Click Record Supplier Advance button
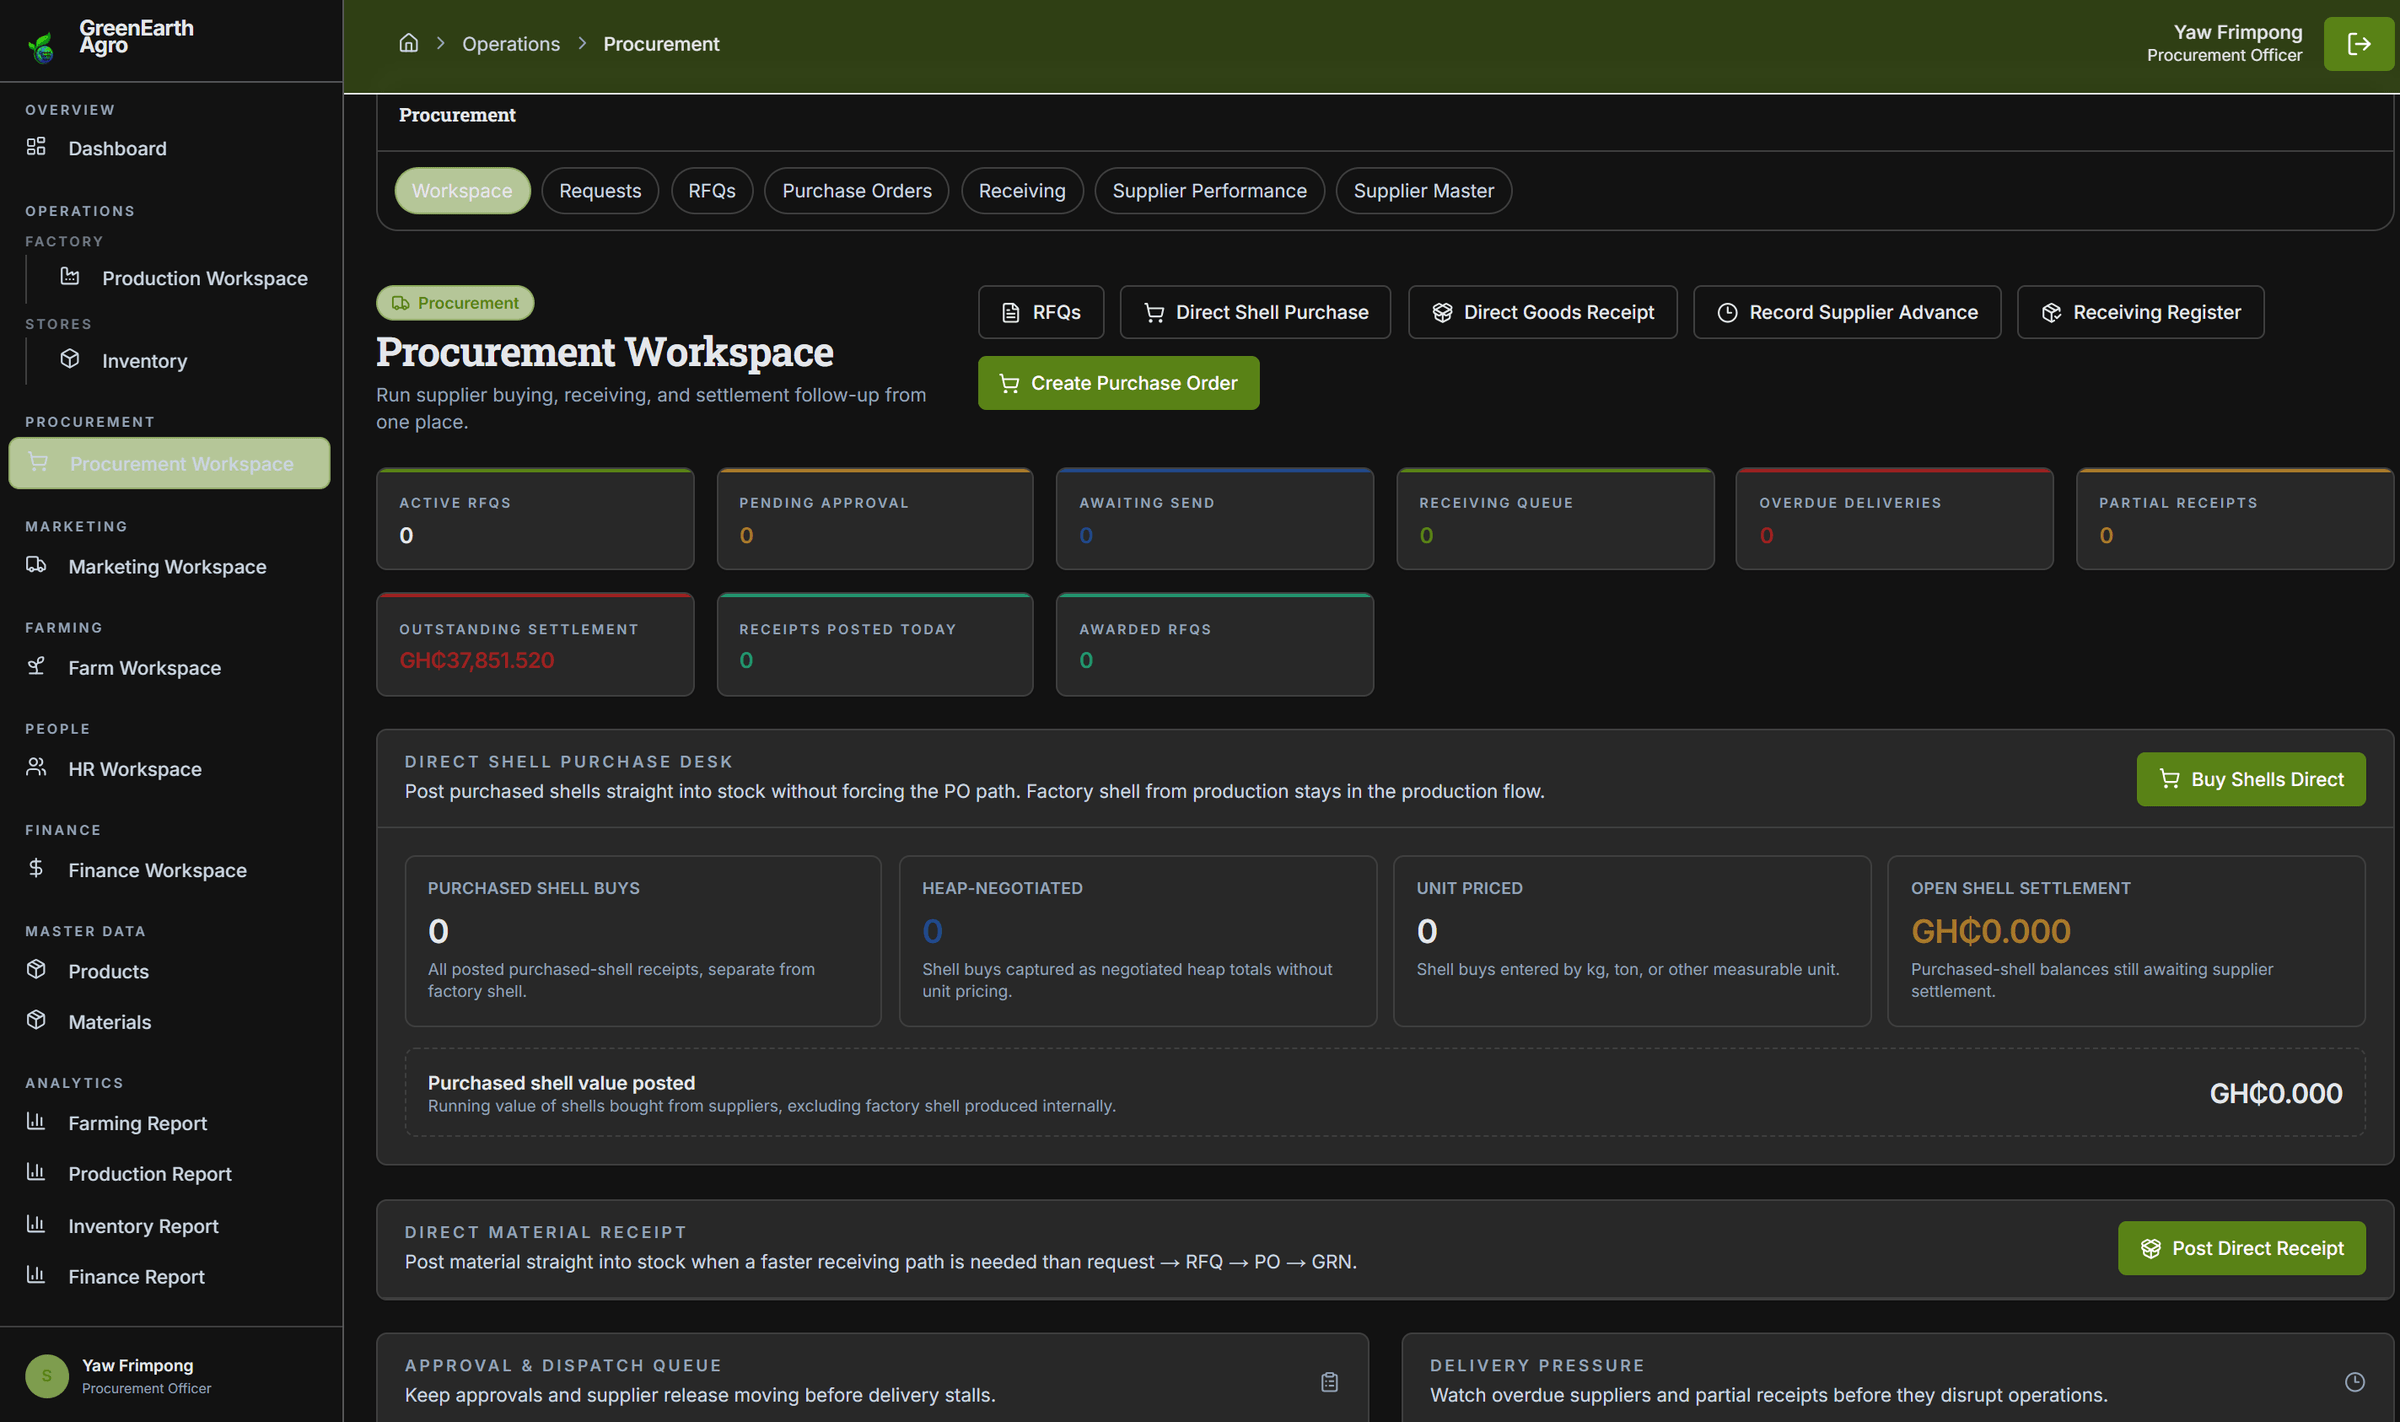Image resolution: width=2400 pixels, height=1422 pixels. pos(1847,312)
